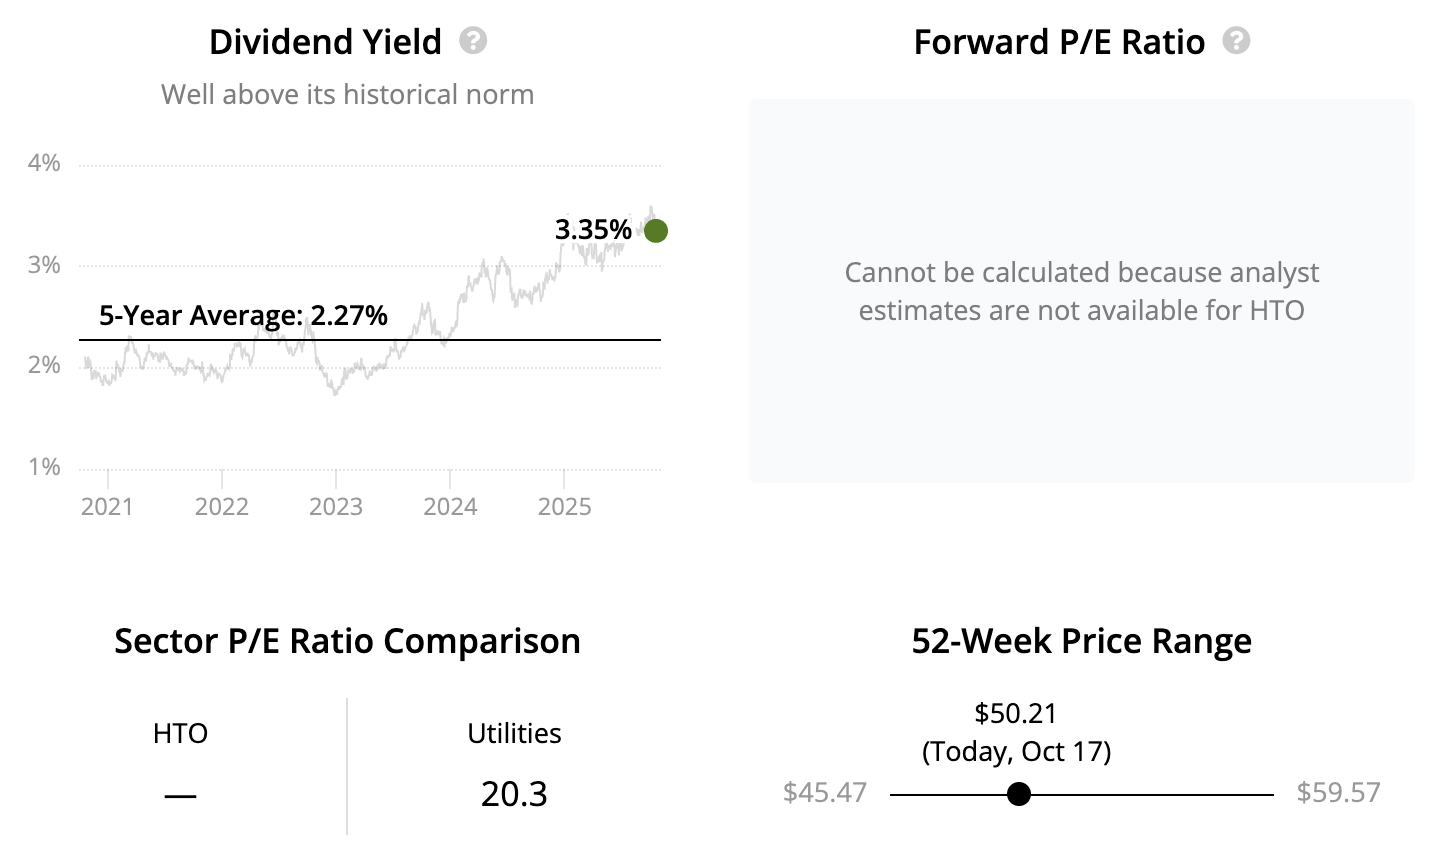This screenshot has width=1438, height=848.
Task: Click the $59.57 52-week high price
Action: [x=1338, y=793]
